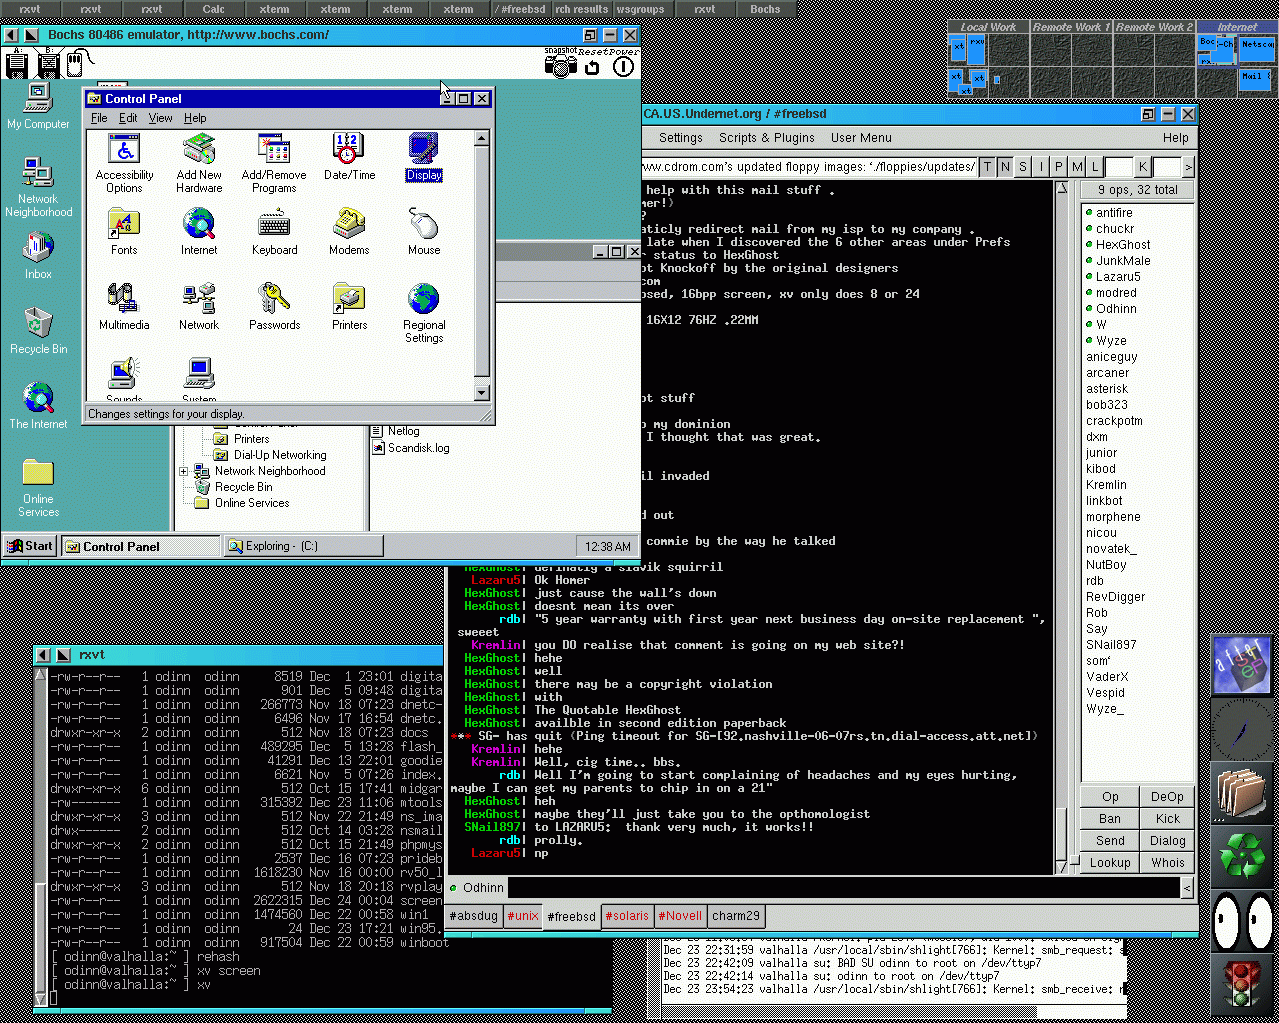Click the Bochs floppy B: drive icon
Image resolution: width=1279 pixels, height=1023 pixels.
(48, 62)
